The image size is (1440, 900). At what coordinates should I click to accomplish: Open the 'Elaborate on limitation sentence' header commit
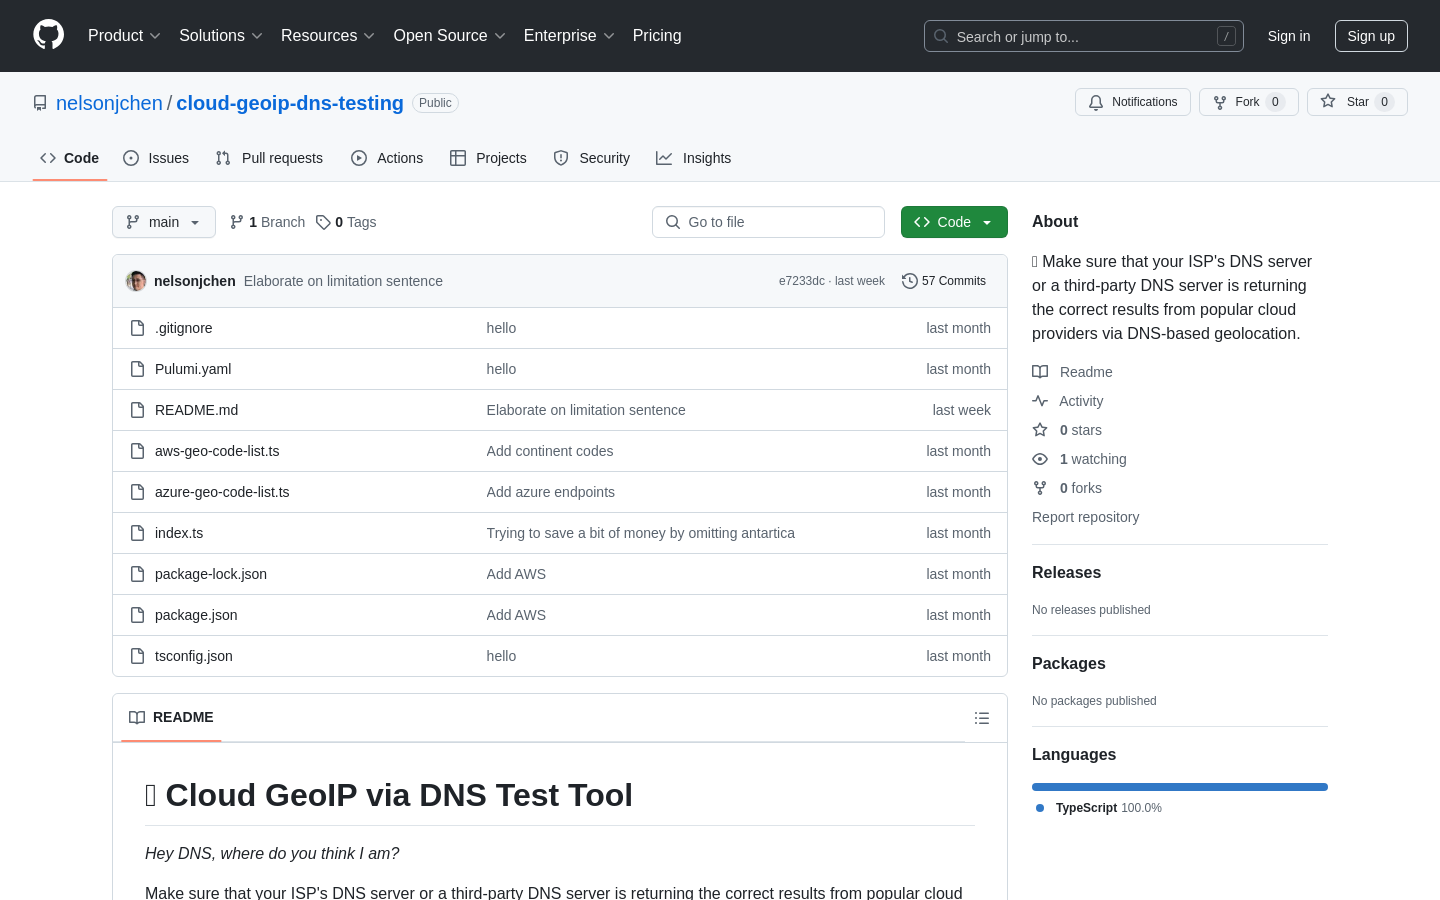343,281
